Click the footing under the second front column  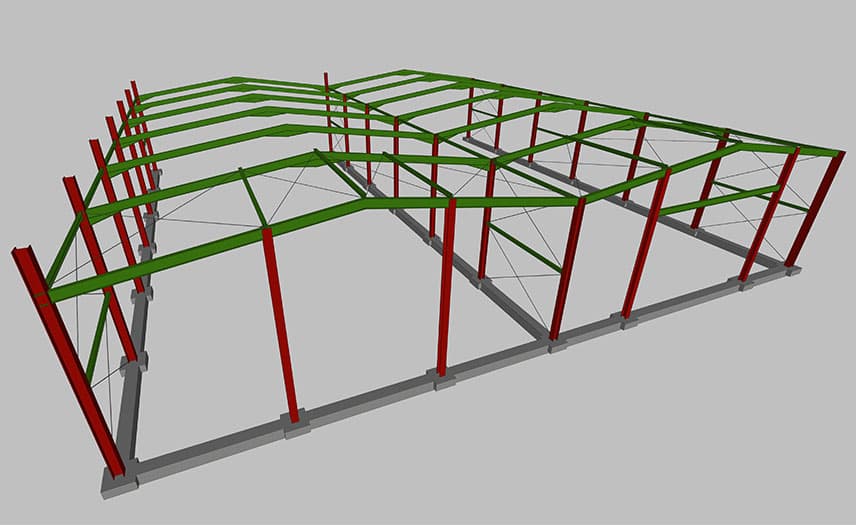point(295,426)
